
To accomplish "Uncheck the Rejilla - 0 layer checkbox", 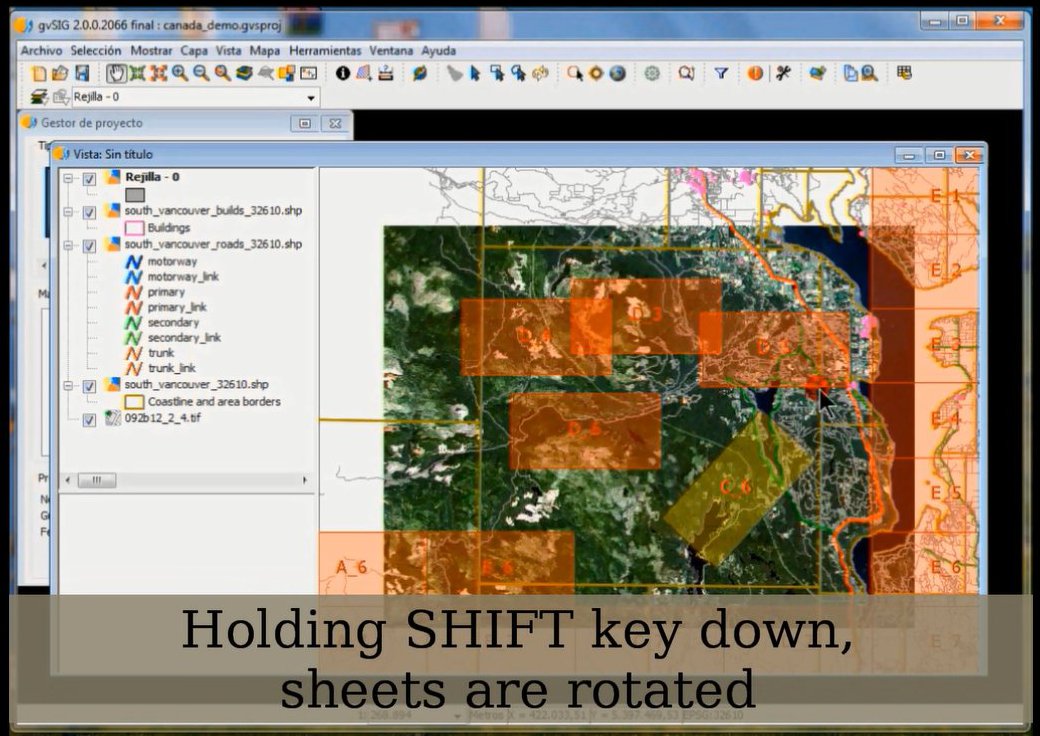I will (x=89, y=178).
